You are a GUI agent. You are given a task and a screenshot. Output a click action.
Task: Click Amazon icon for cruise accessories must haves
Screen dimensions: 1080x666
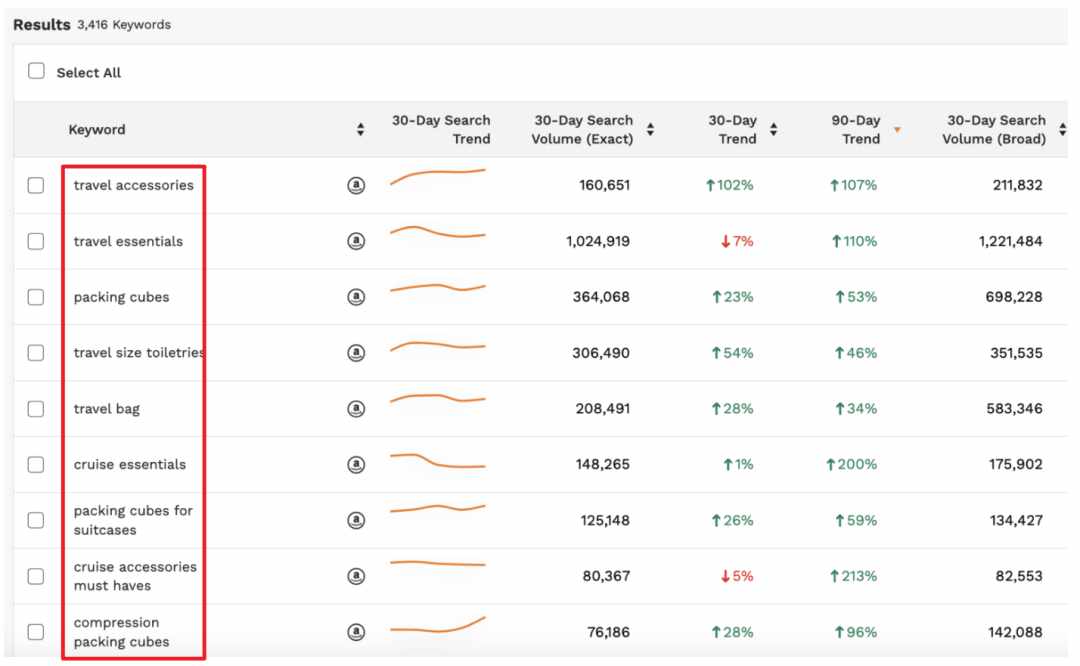click(356, 576)
